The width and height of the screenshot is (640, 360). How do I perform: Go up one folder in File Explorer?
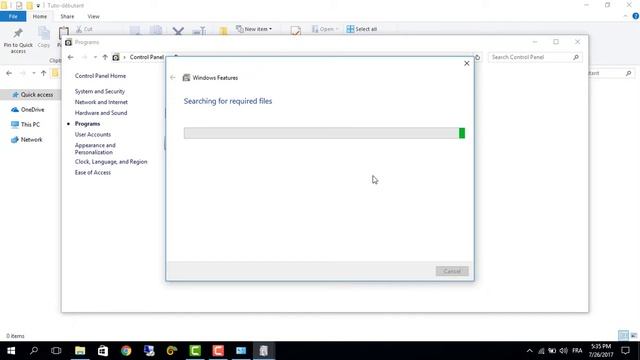click(43, 73)
